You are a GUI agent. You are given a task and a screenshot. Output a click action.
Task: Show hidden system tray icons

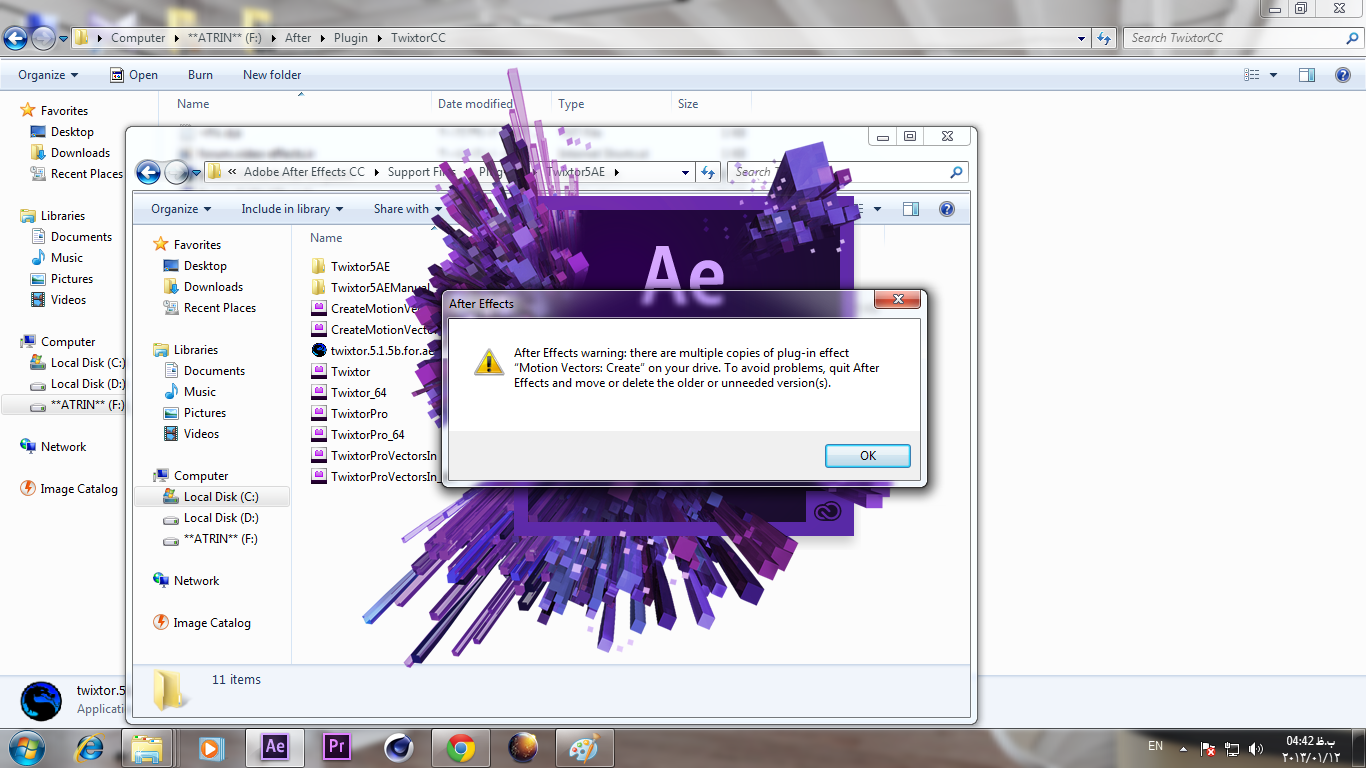(1184, 748)
